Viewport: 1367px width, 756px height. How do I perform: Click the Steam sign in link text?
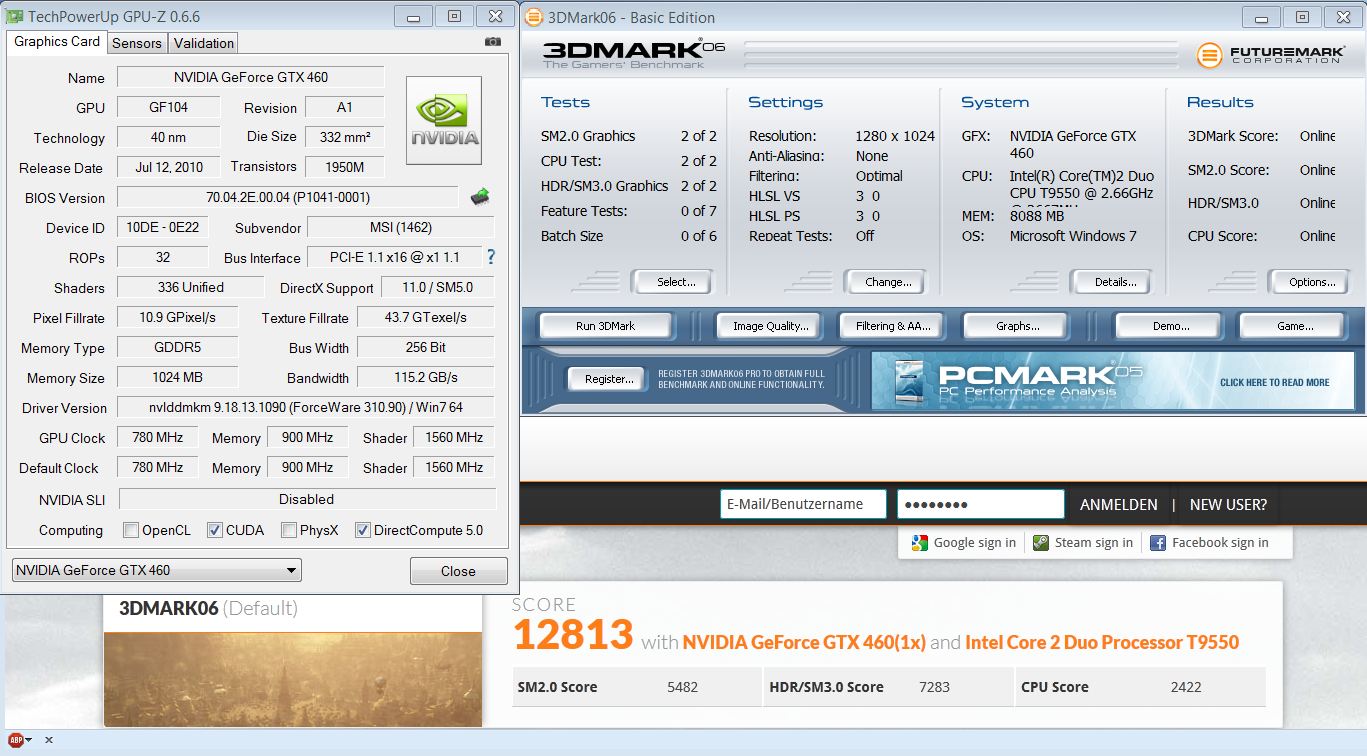pos(1094,542)
